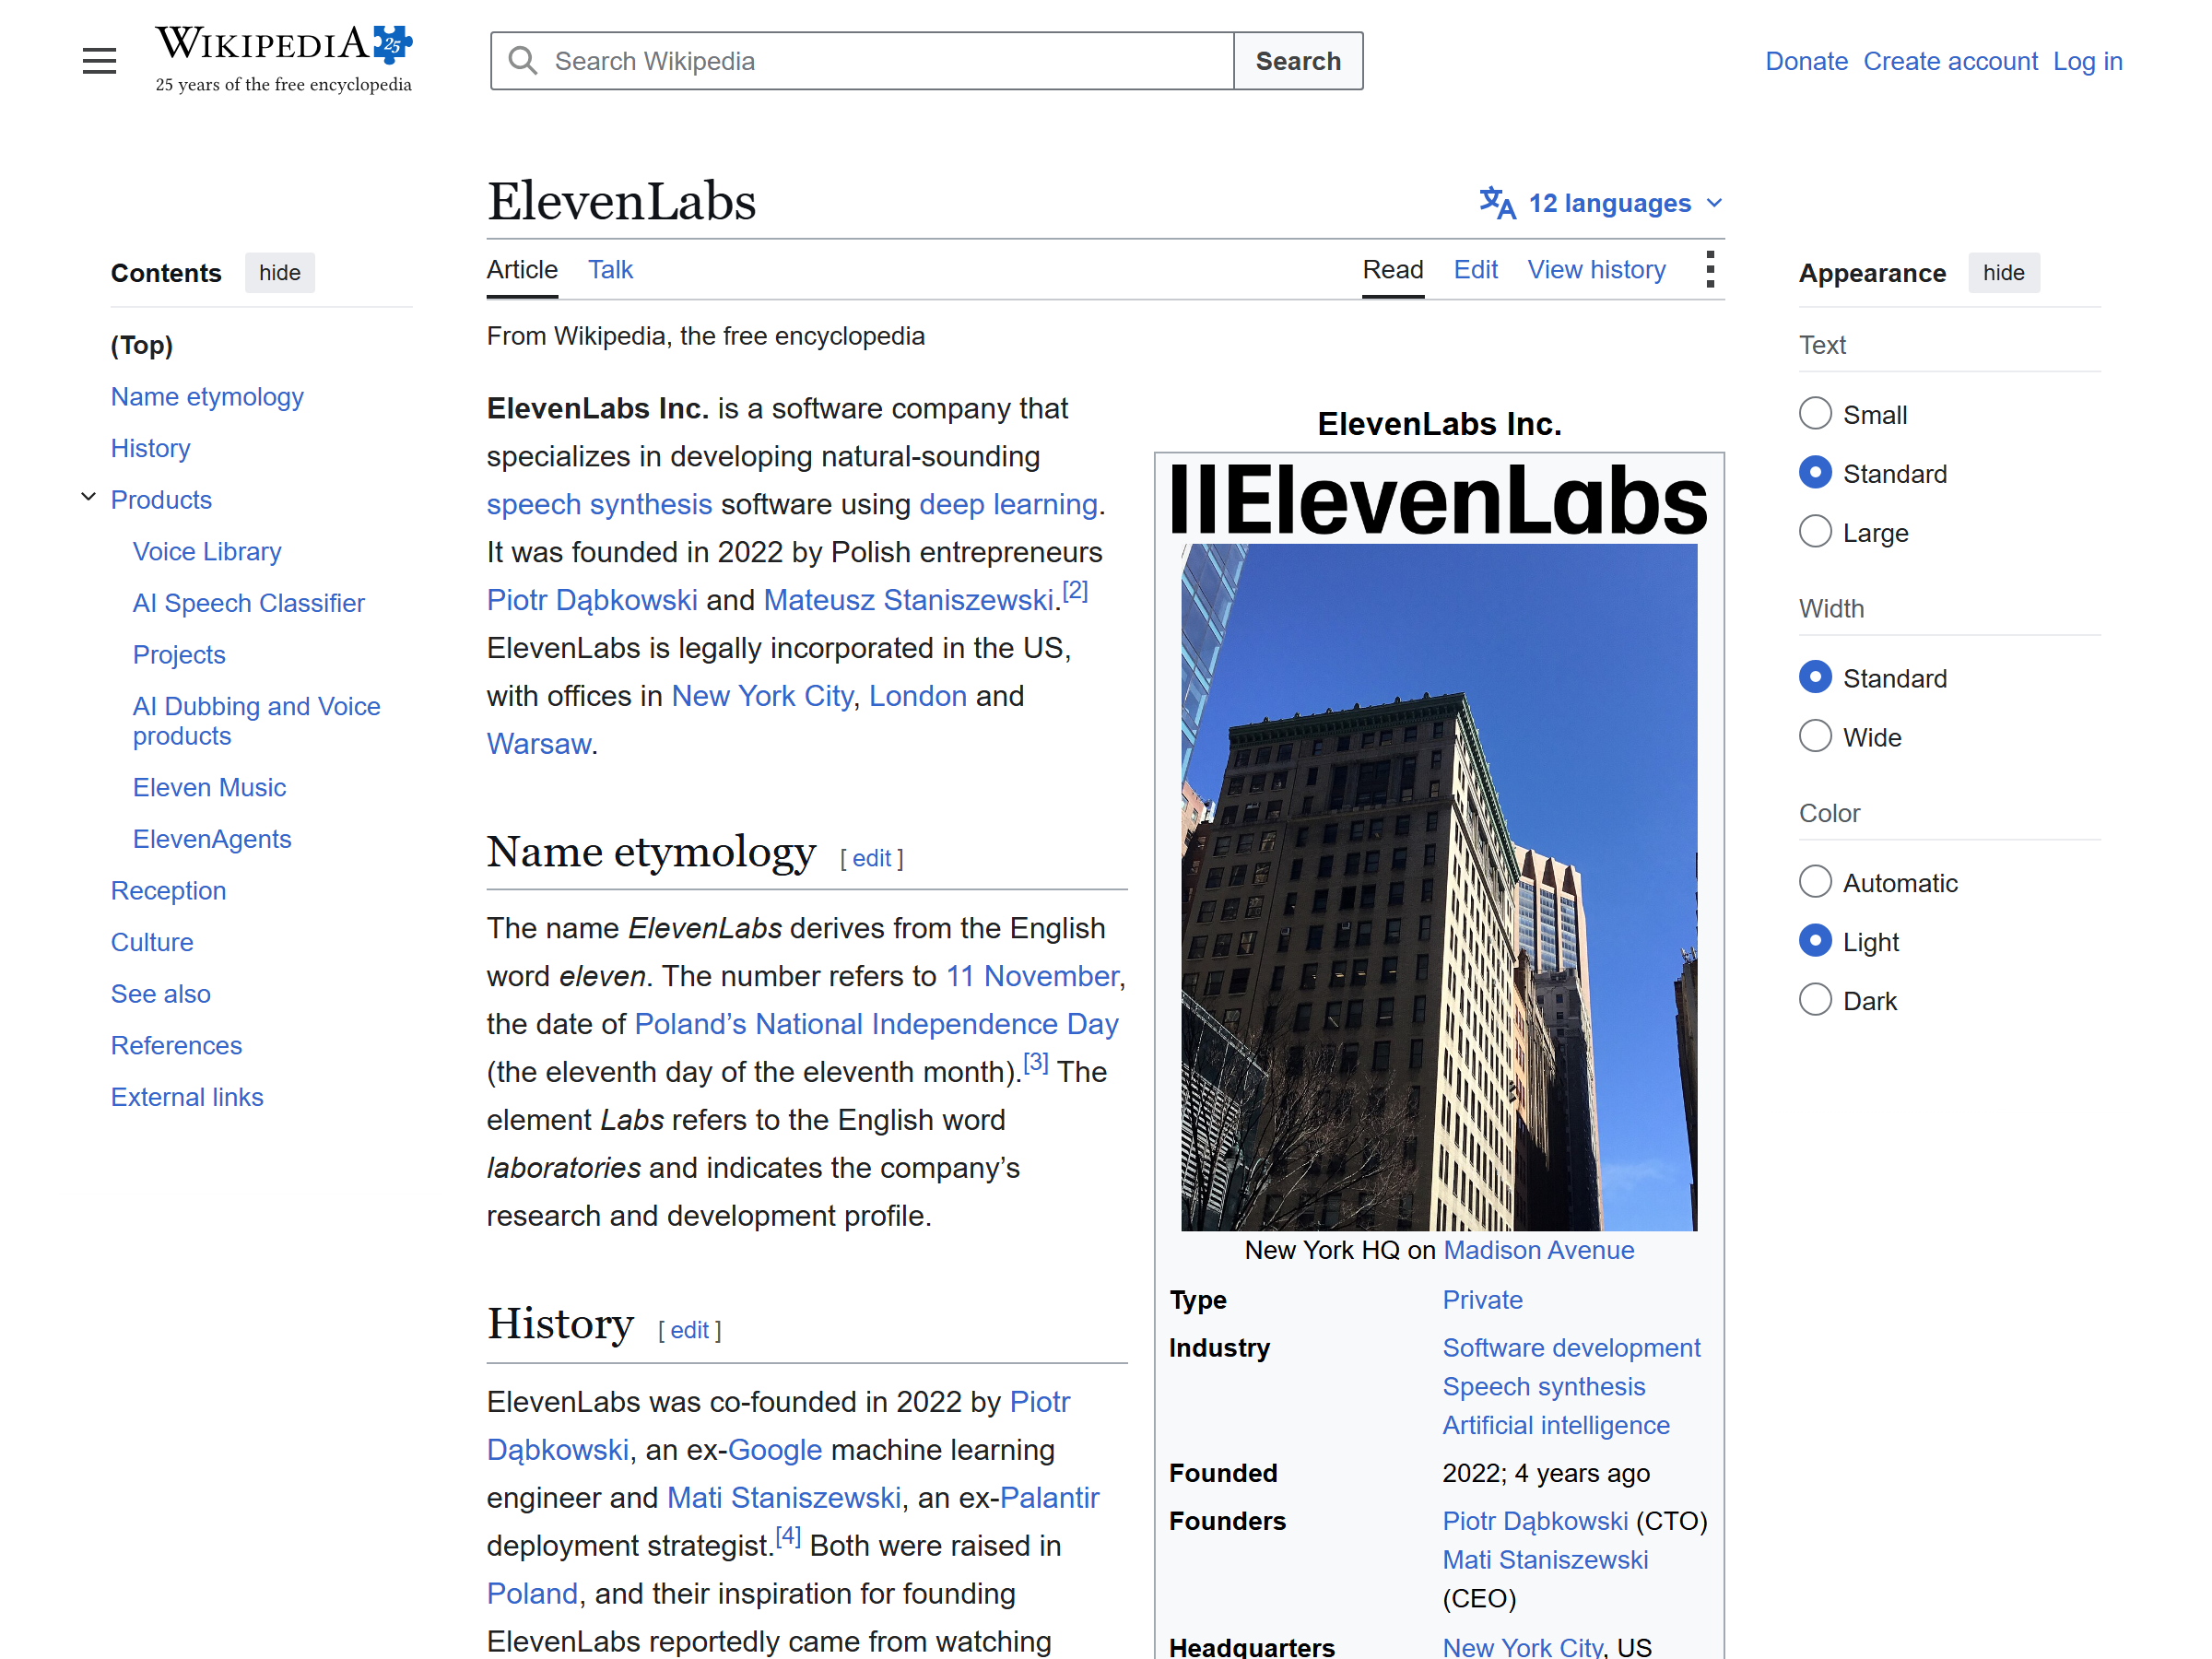Viewport: 2212px width, 1659px height.
Task: Hide the Contents sidebar
Action: (x=280, y=273)
